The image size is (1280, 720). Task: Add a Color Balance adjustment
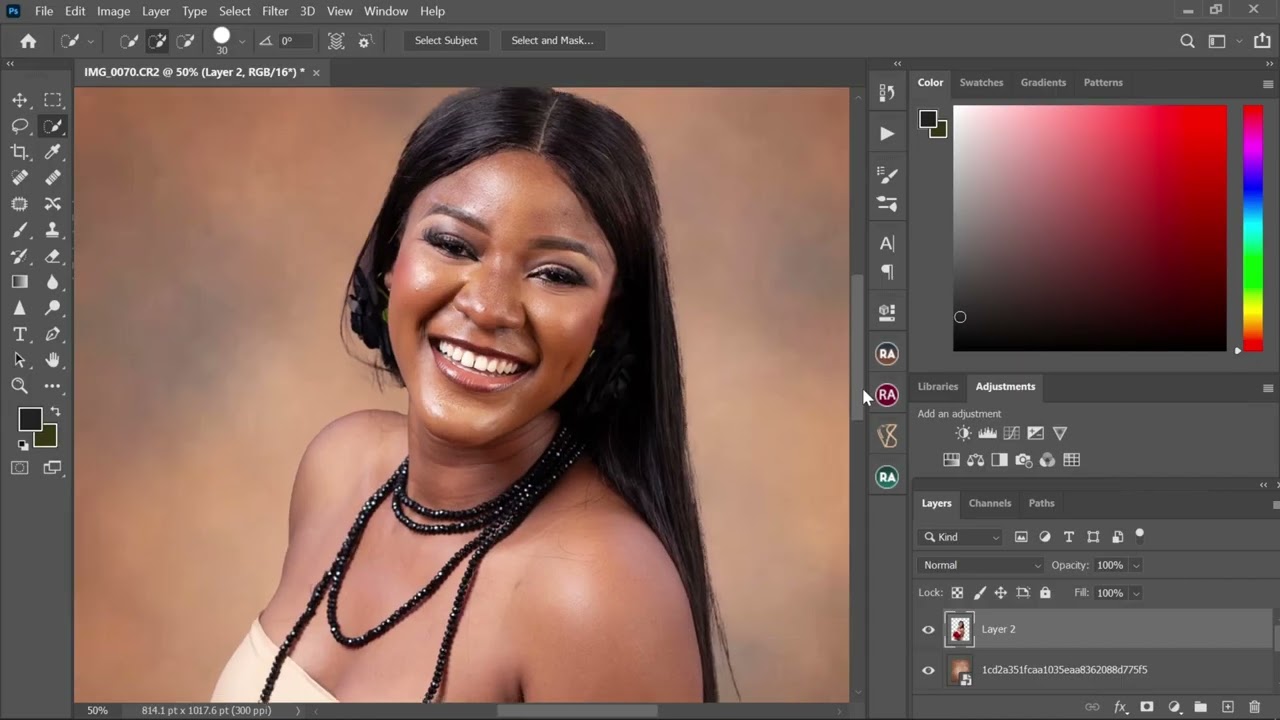pyautogui.click(x=975, y=460)
